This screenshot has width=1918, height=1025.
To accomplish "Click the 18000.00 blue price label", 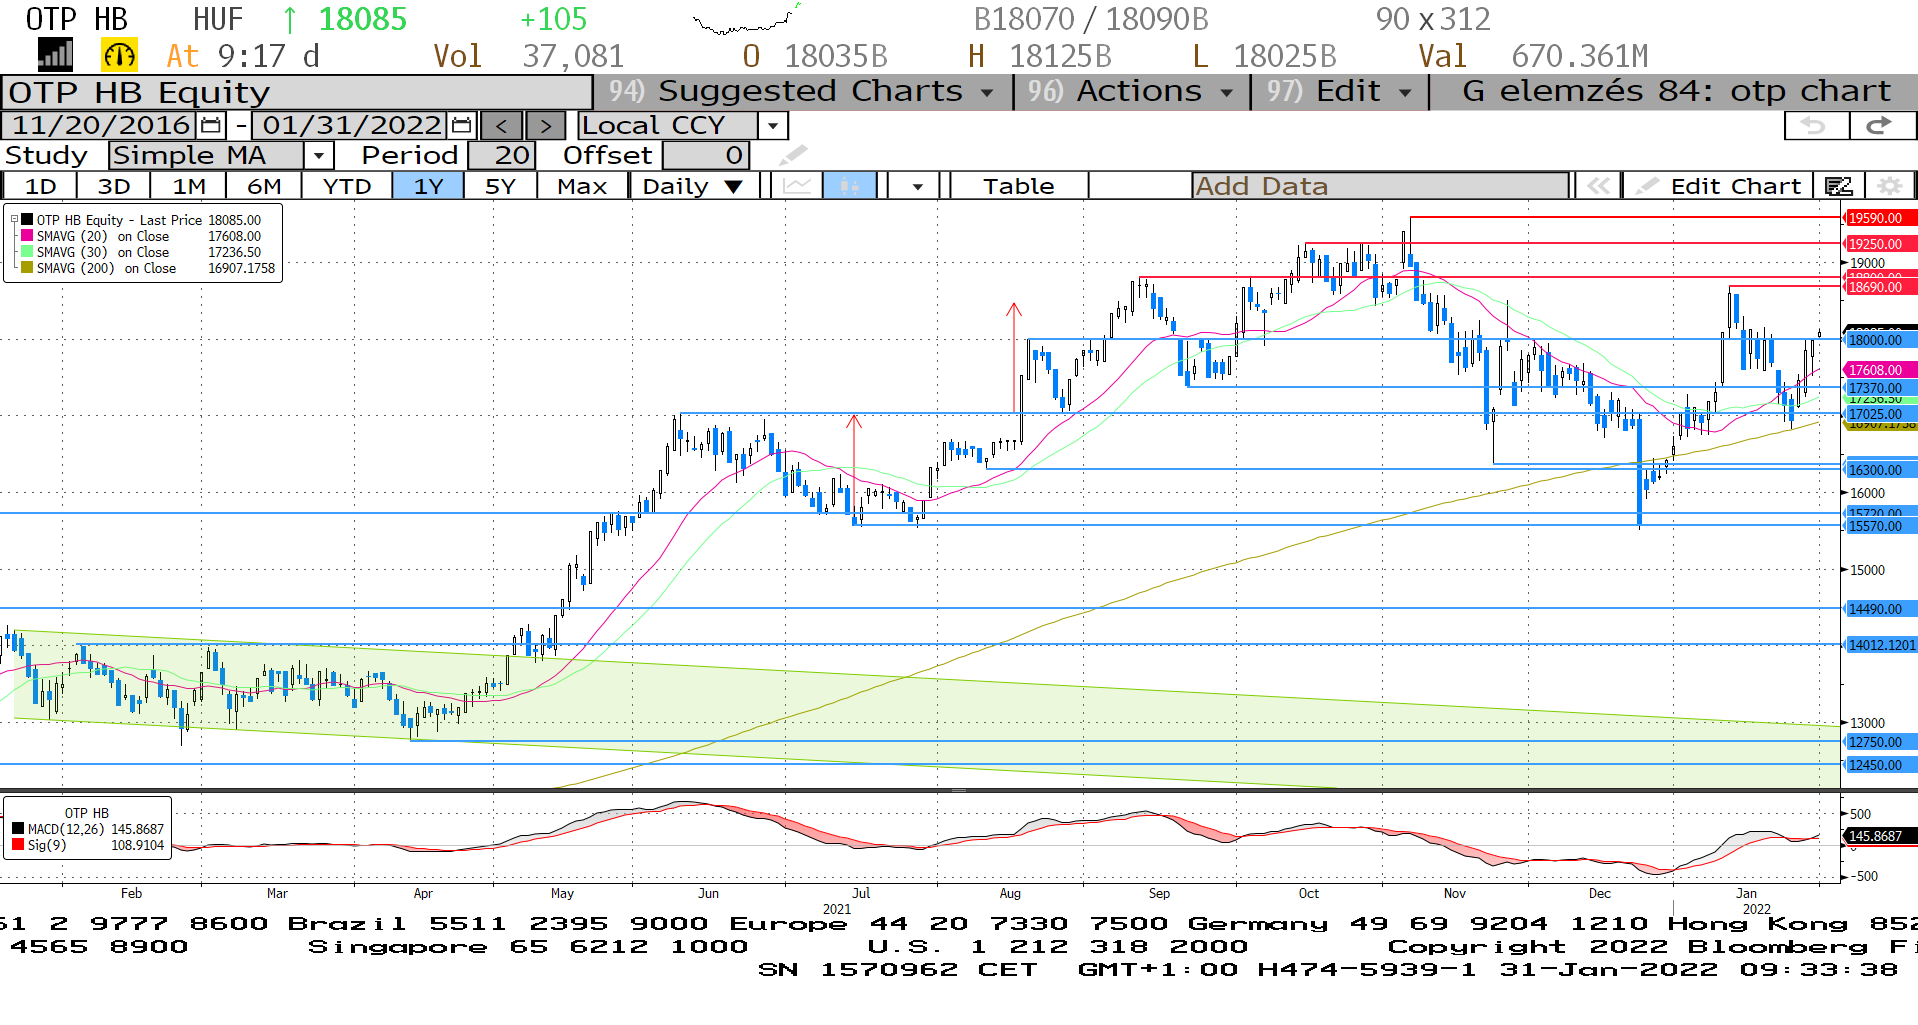I will point(1880,340).
